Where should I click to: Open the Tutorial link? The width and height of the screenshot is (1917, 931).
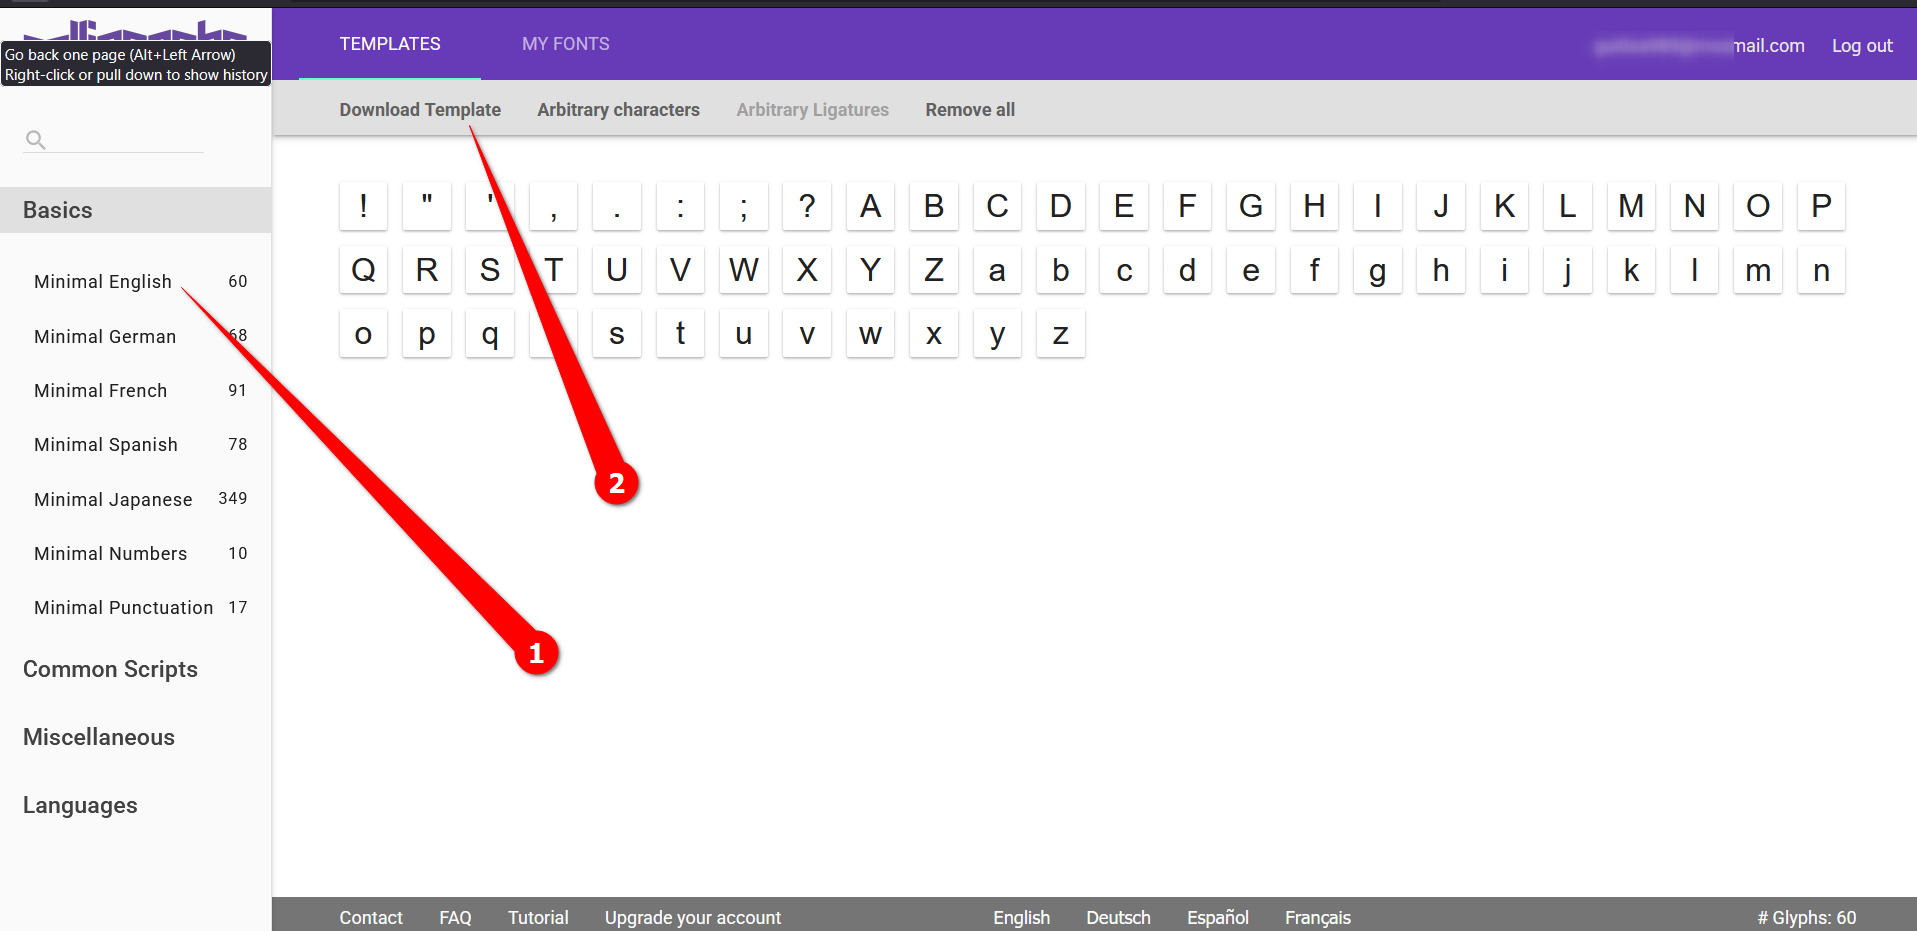coord(538,918)
